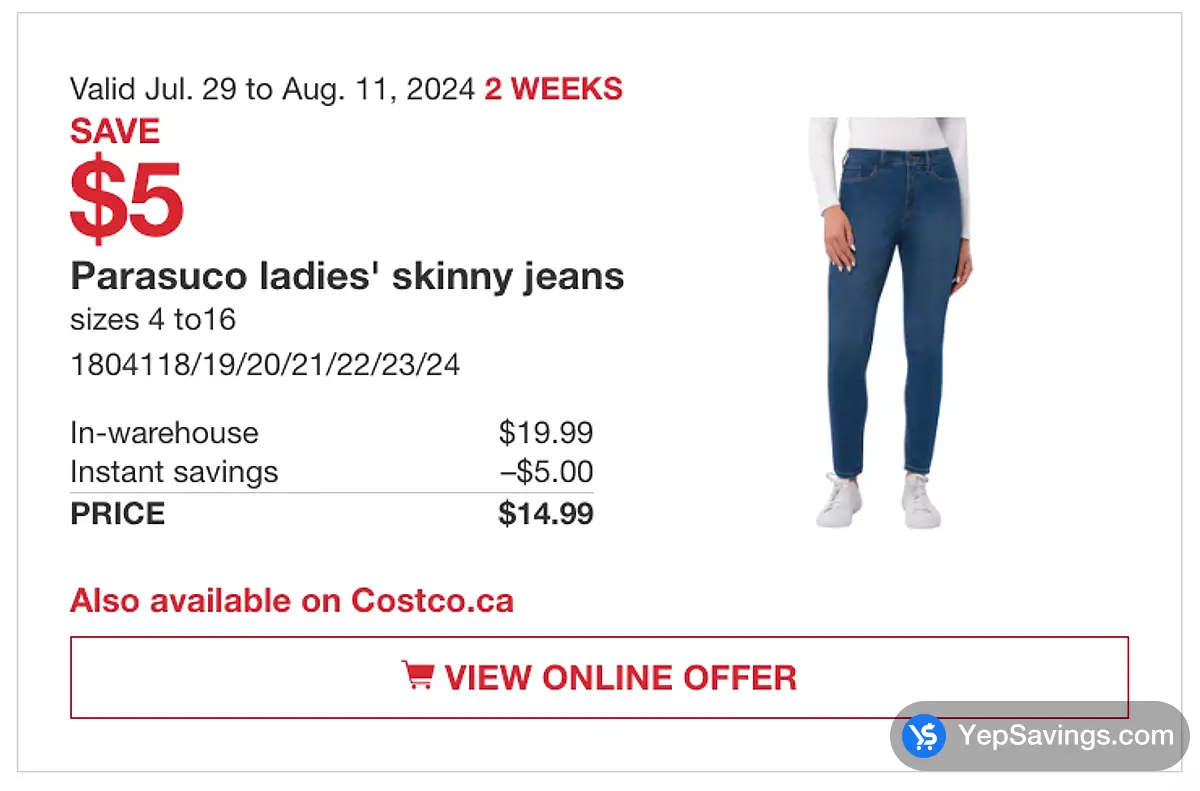Click the final $14.99 price

pyautogui.click(x=546, y=514)
